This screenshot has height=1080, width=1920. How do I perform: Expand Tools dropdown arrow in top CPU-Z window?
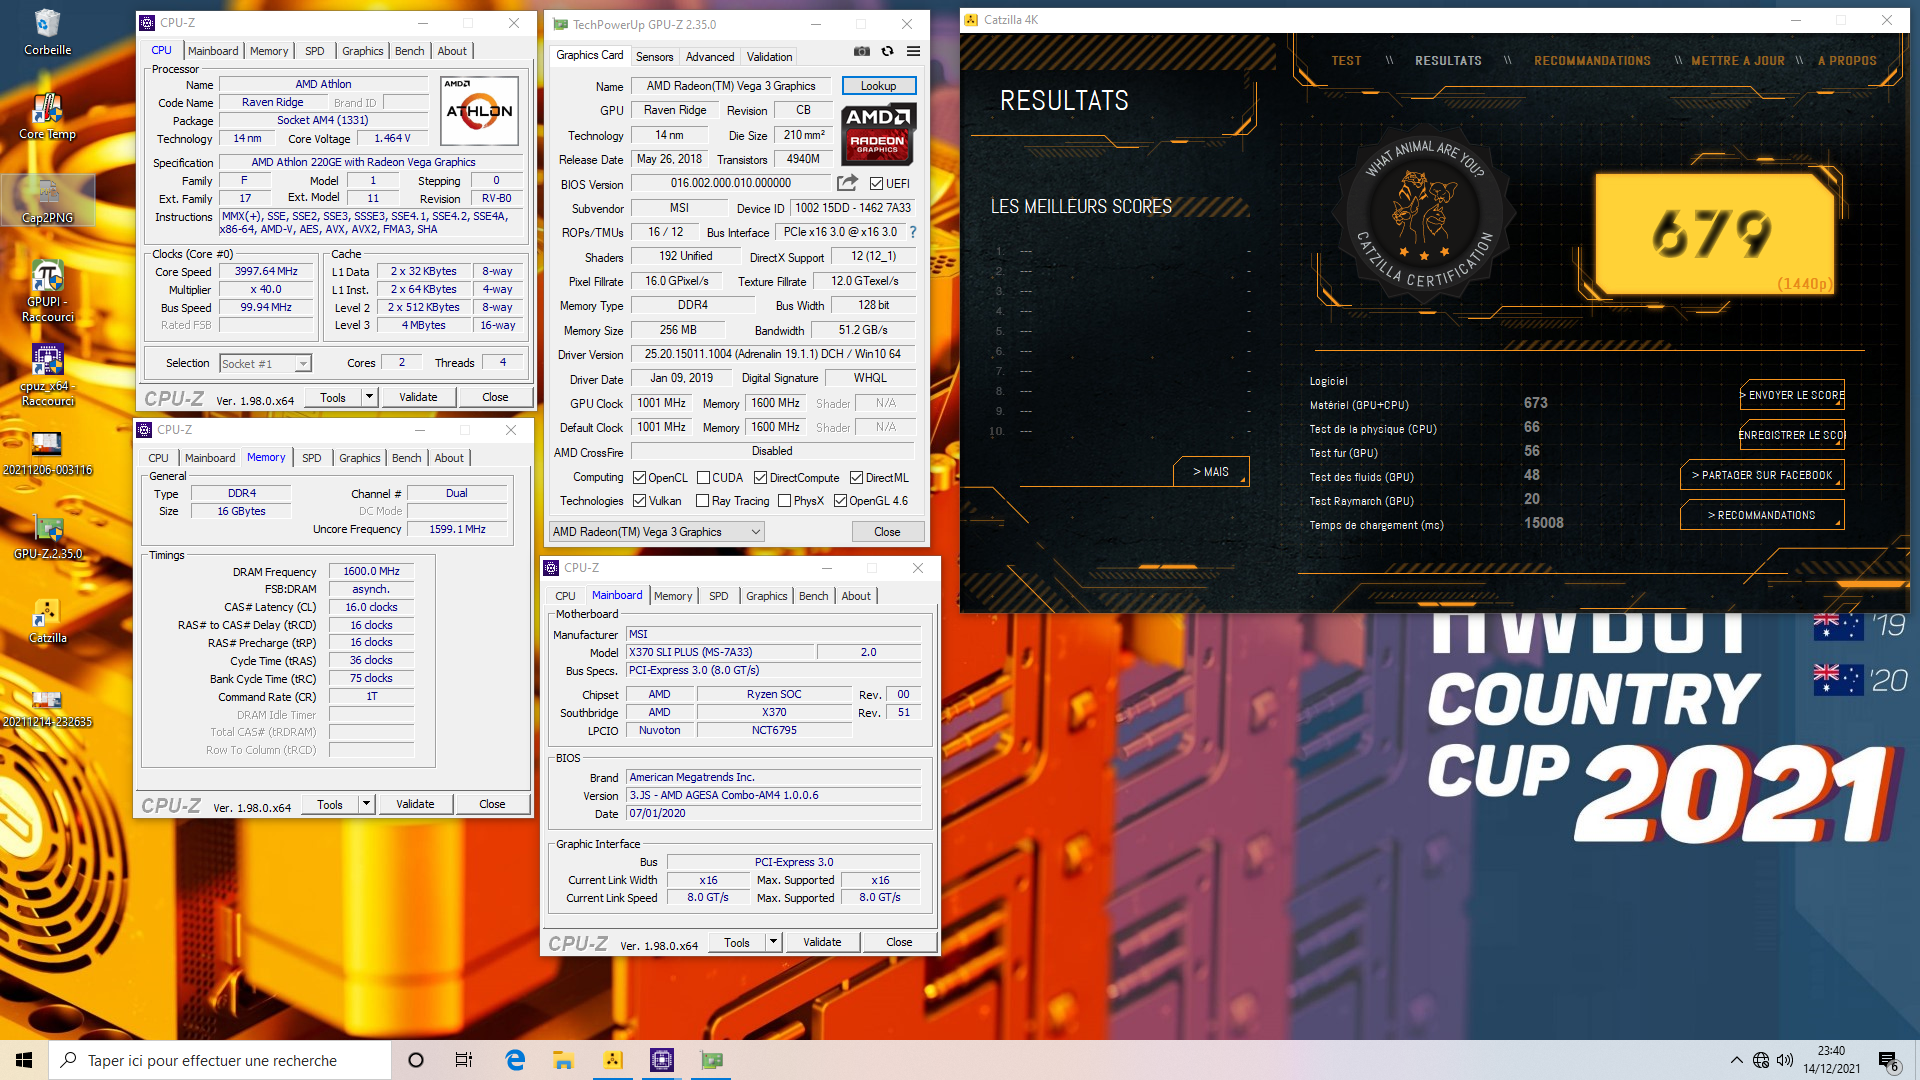(369, 397)
